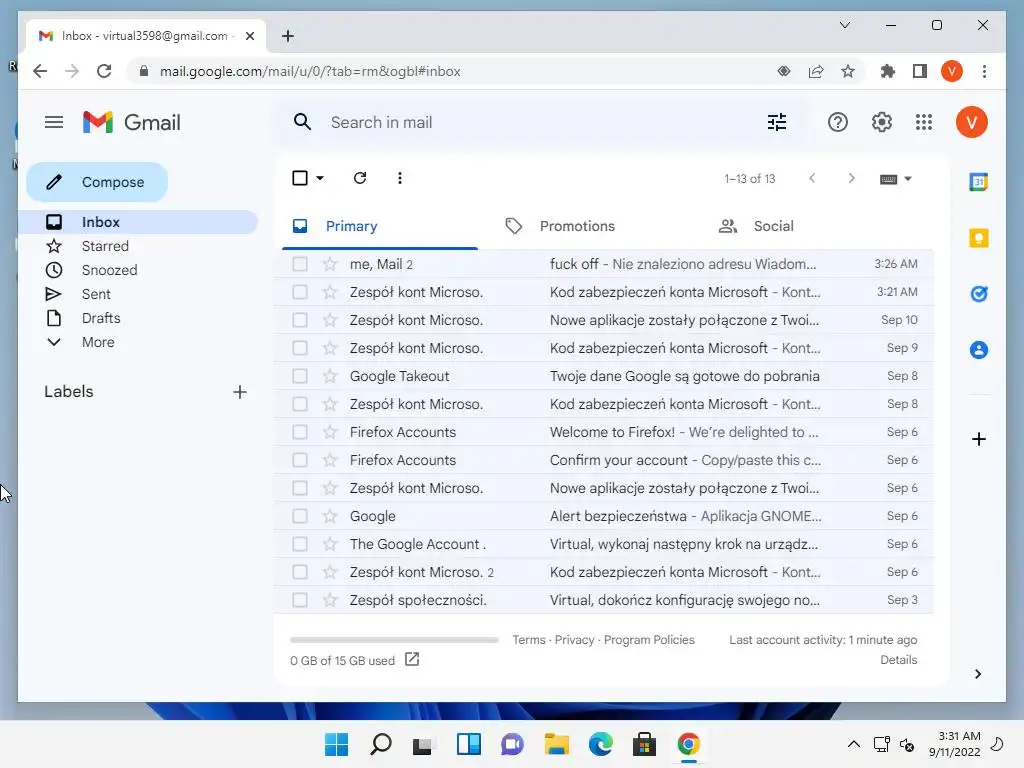Switch to the Social tab

(x=773, y=226)
